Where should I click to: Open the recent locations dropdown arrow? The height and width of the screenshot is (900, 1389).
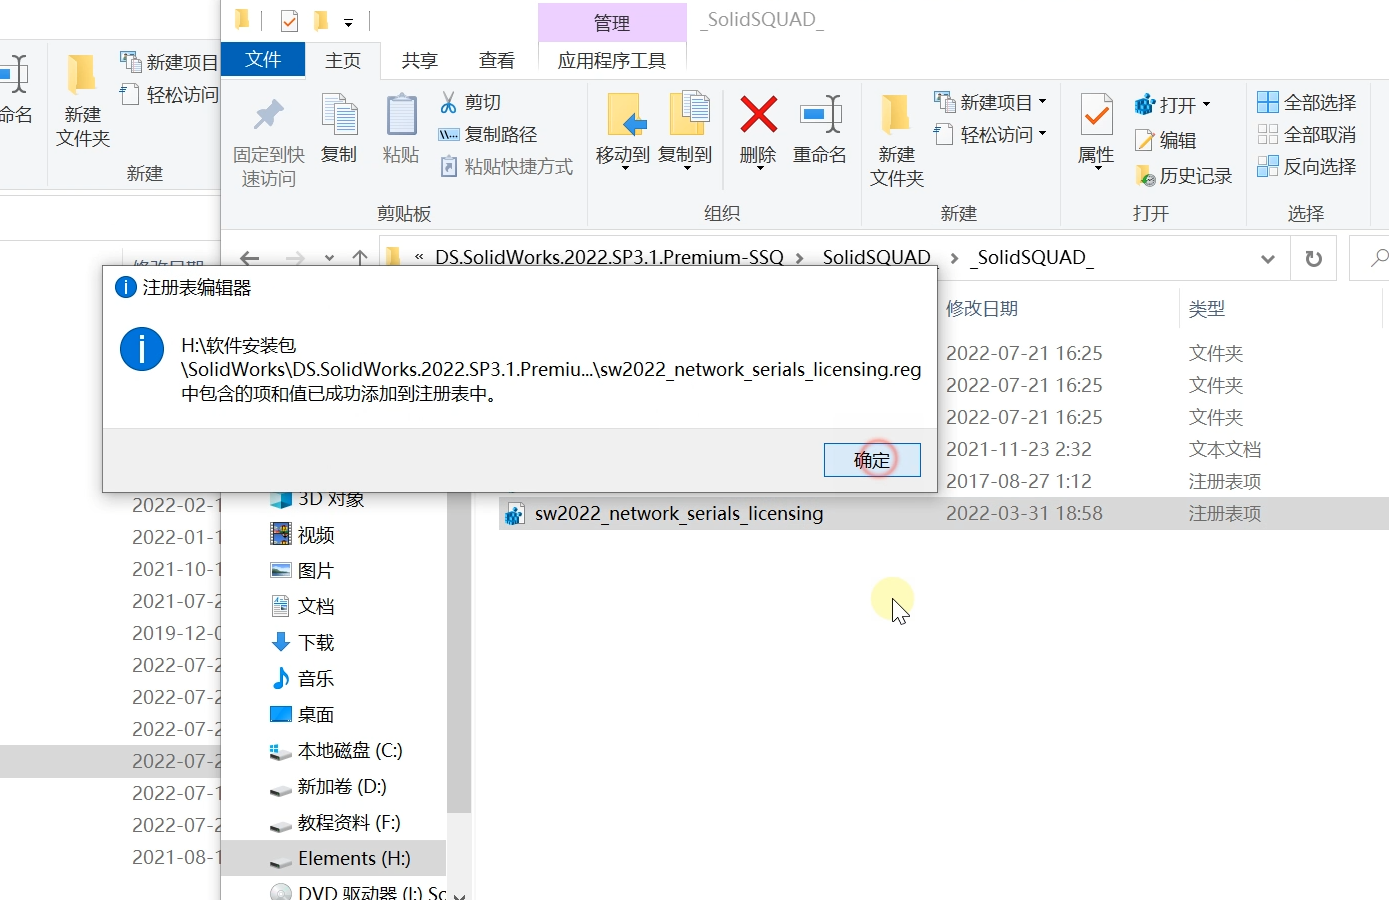(x=329, y=258)
